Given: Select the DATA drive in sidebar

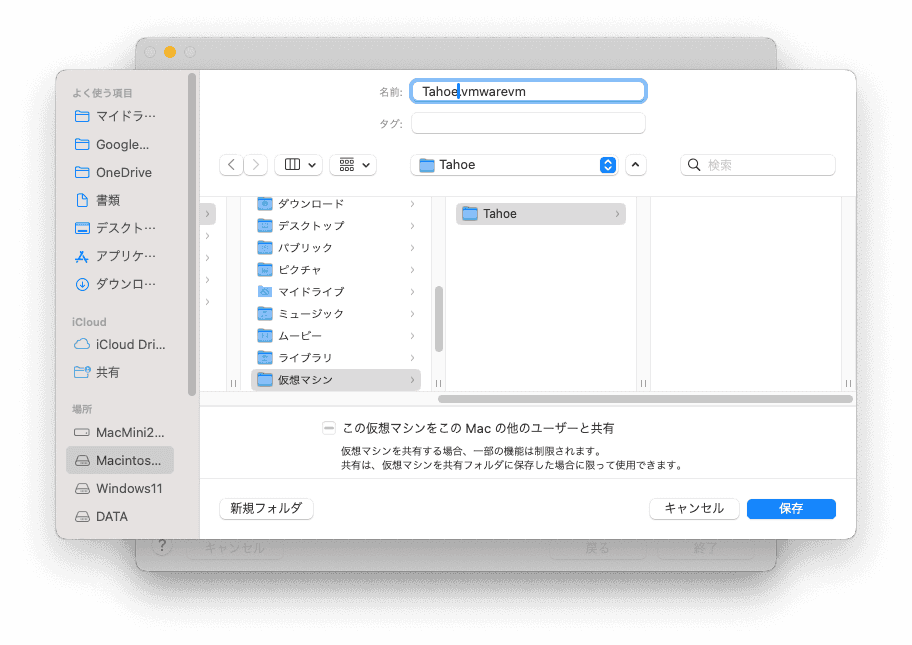Looking at the screenshot, I should click(111, 517).
